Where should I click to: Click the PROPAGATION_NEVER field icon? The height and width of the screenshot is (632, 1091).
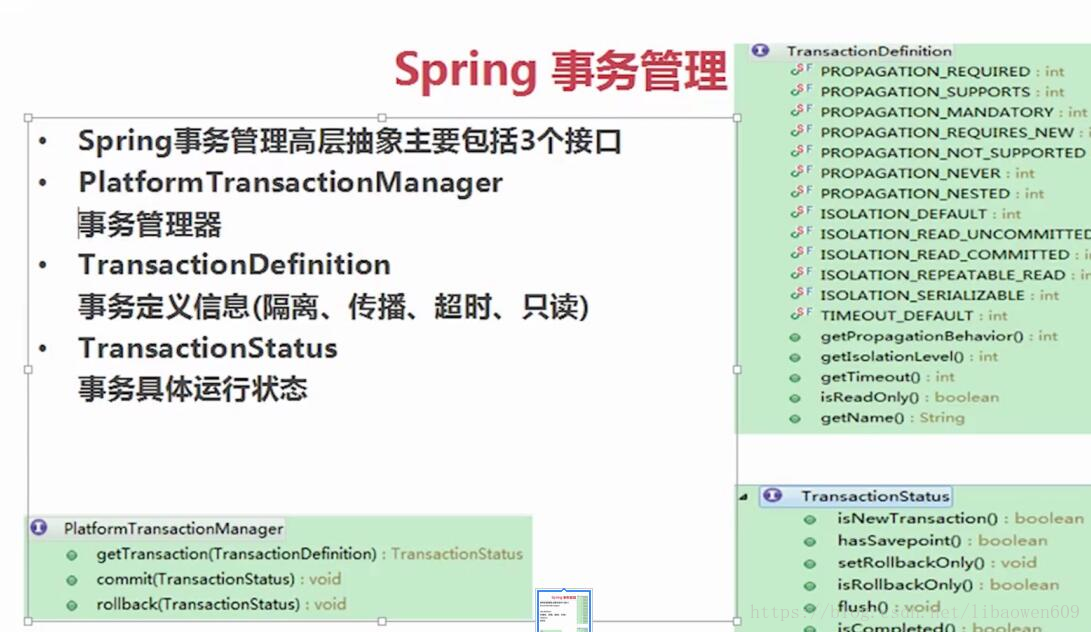click(x=801, y=171)
